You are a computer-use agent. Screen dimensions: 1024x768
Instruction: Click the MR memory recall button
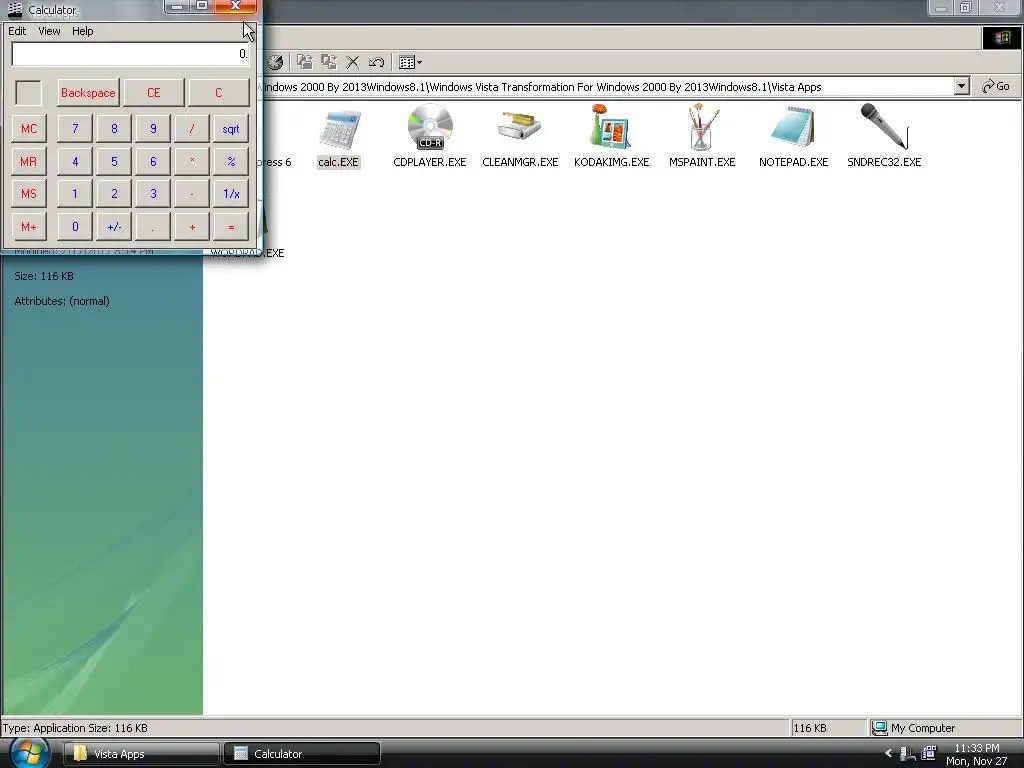29,161
